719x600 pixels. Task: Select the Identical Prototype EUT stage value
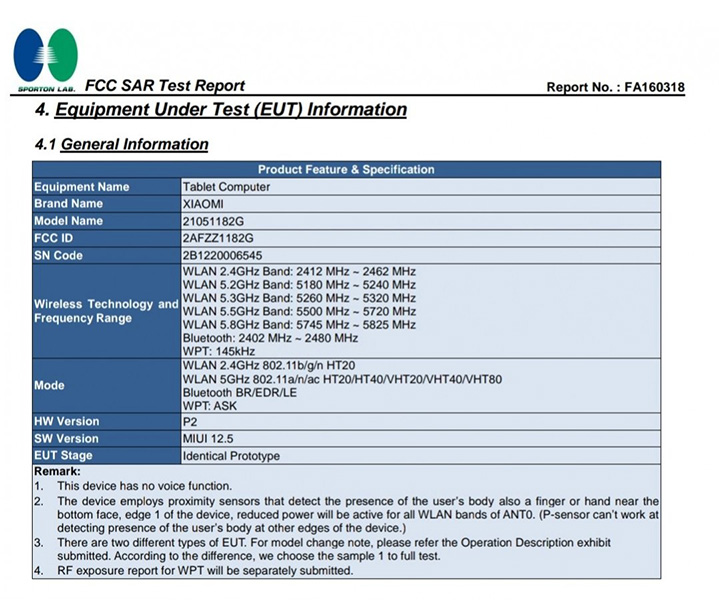coord(231,456)
